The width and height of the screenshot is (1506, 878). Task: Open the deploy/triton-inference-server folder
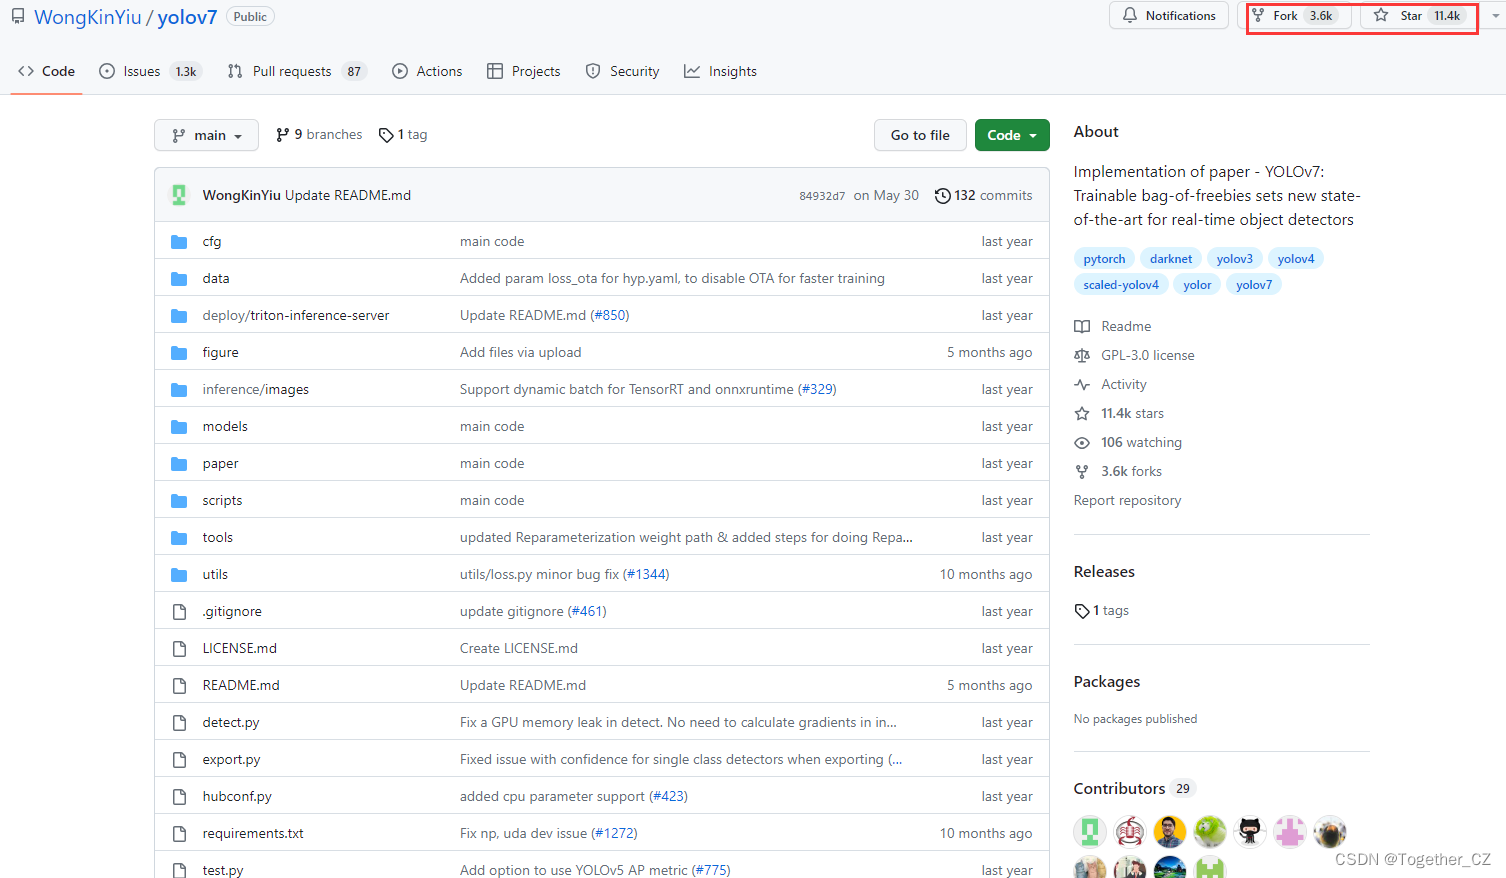[x=296, y=315]
